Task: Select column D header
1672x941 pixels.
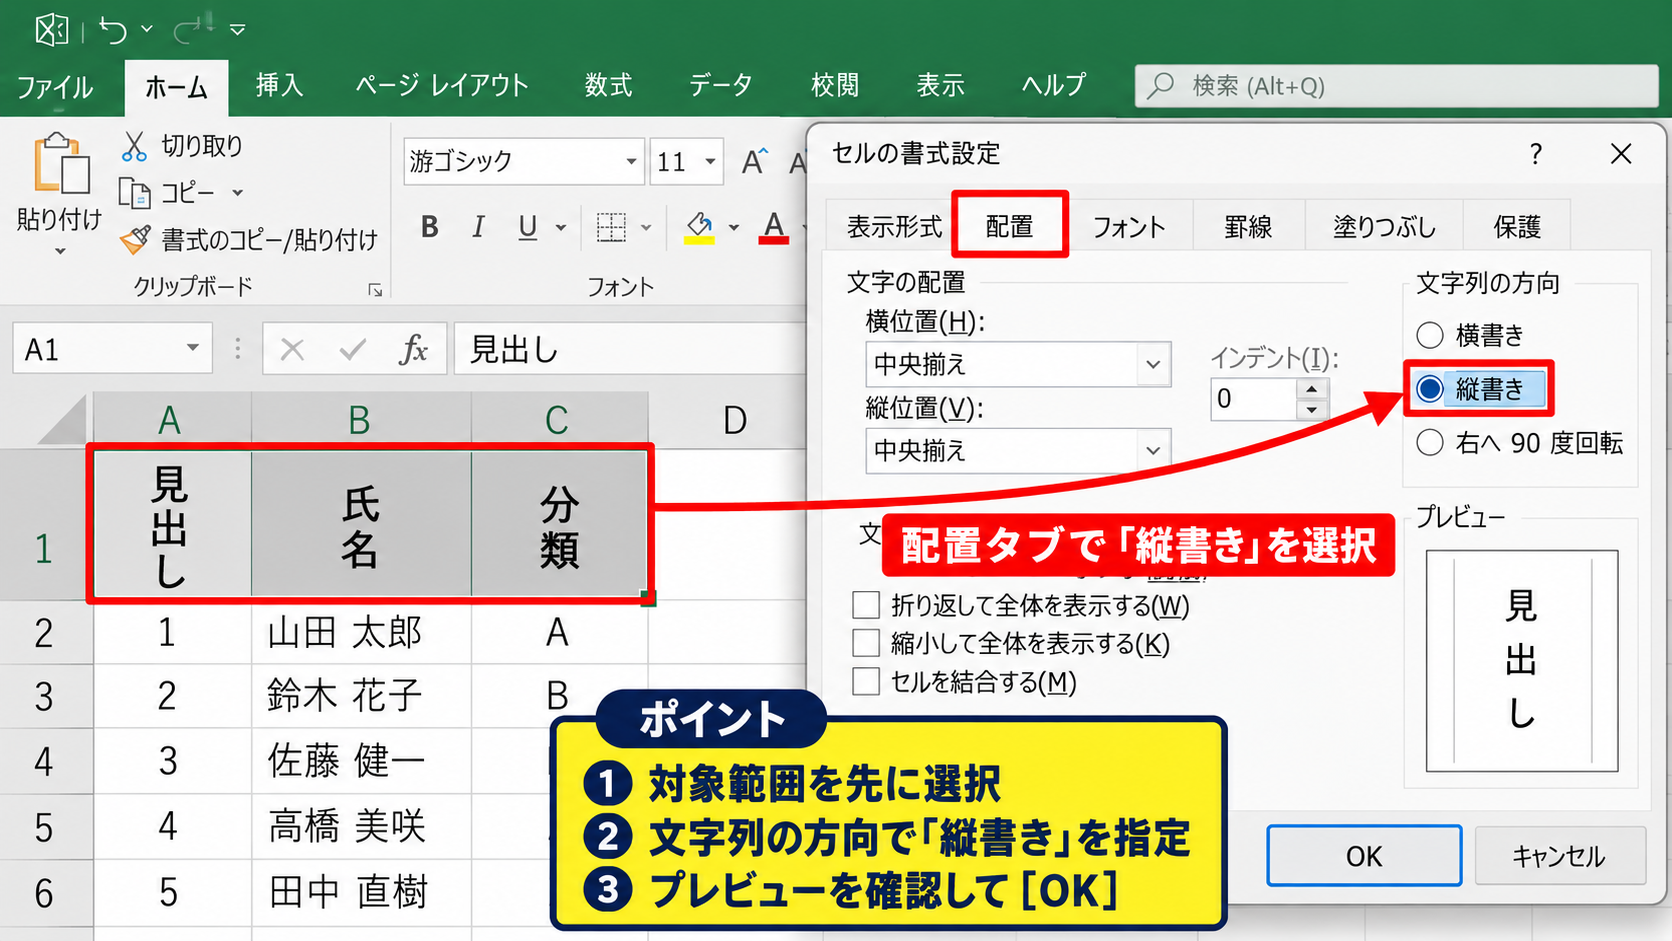Action: click(x=734, y=420)
